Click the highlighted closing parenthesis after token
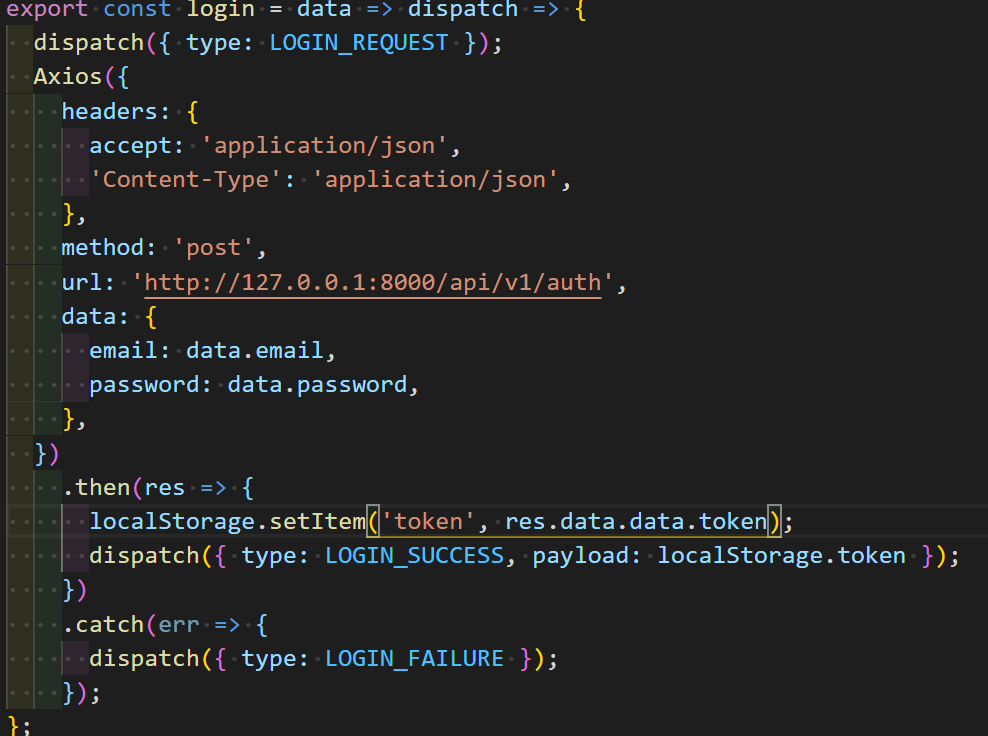The width and height of the screenshot is (988, 736). (x=774, y=522)
